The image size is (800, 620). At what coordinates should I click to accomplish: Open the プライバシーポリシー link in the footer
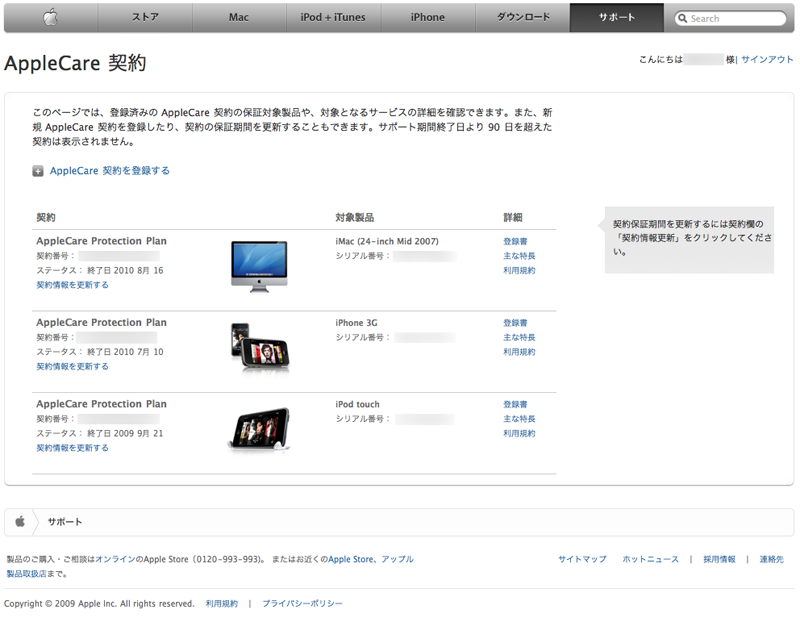pyautogui.click(x=300, y=603)
